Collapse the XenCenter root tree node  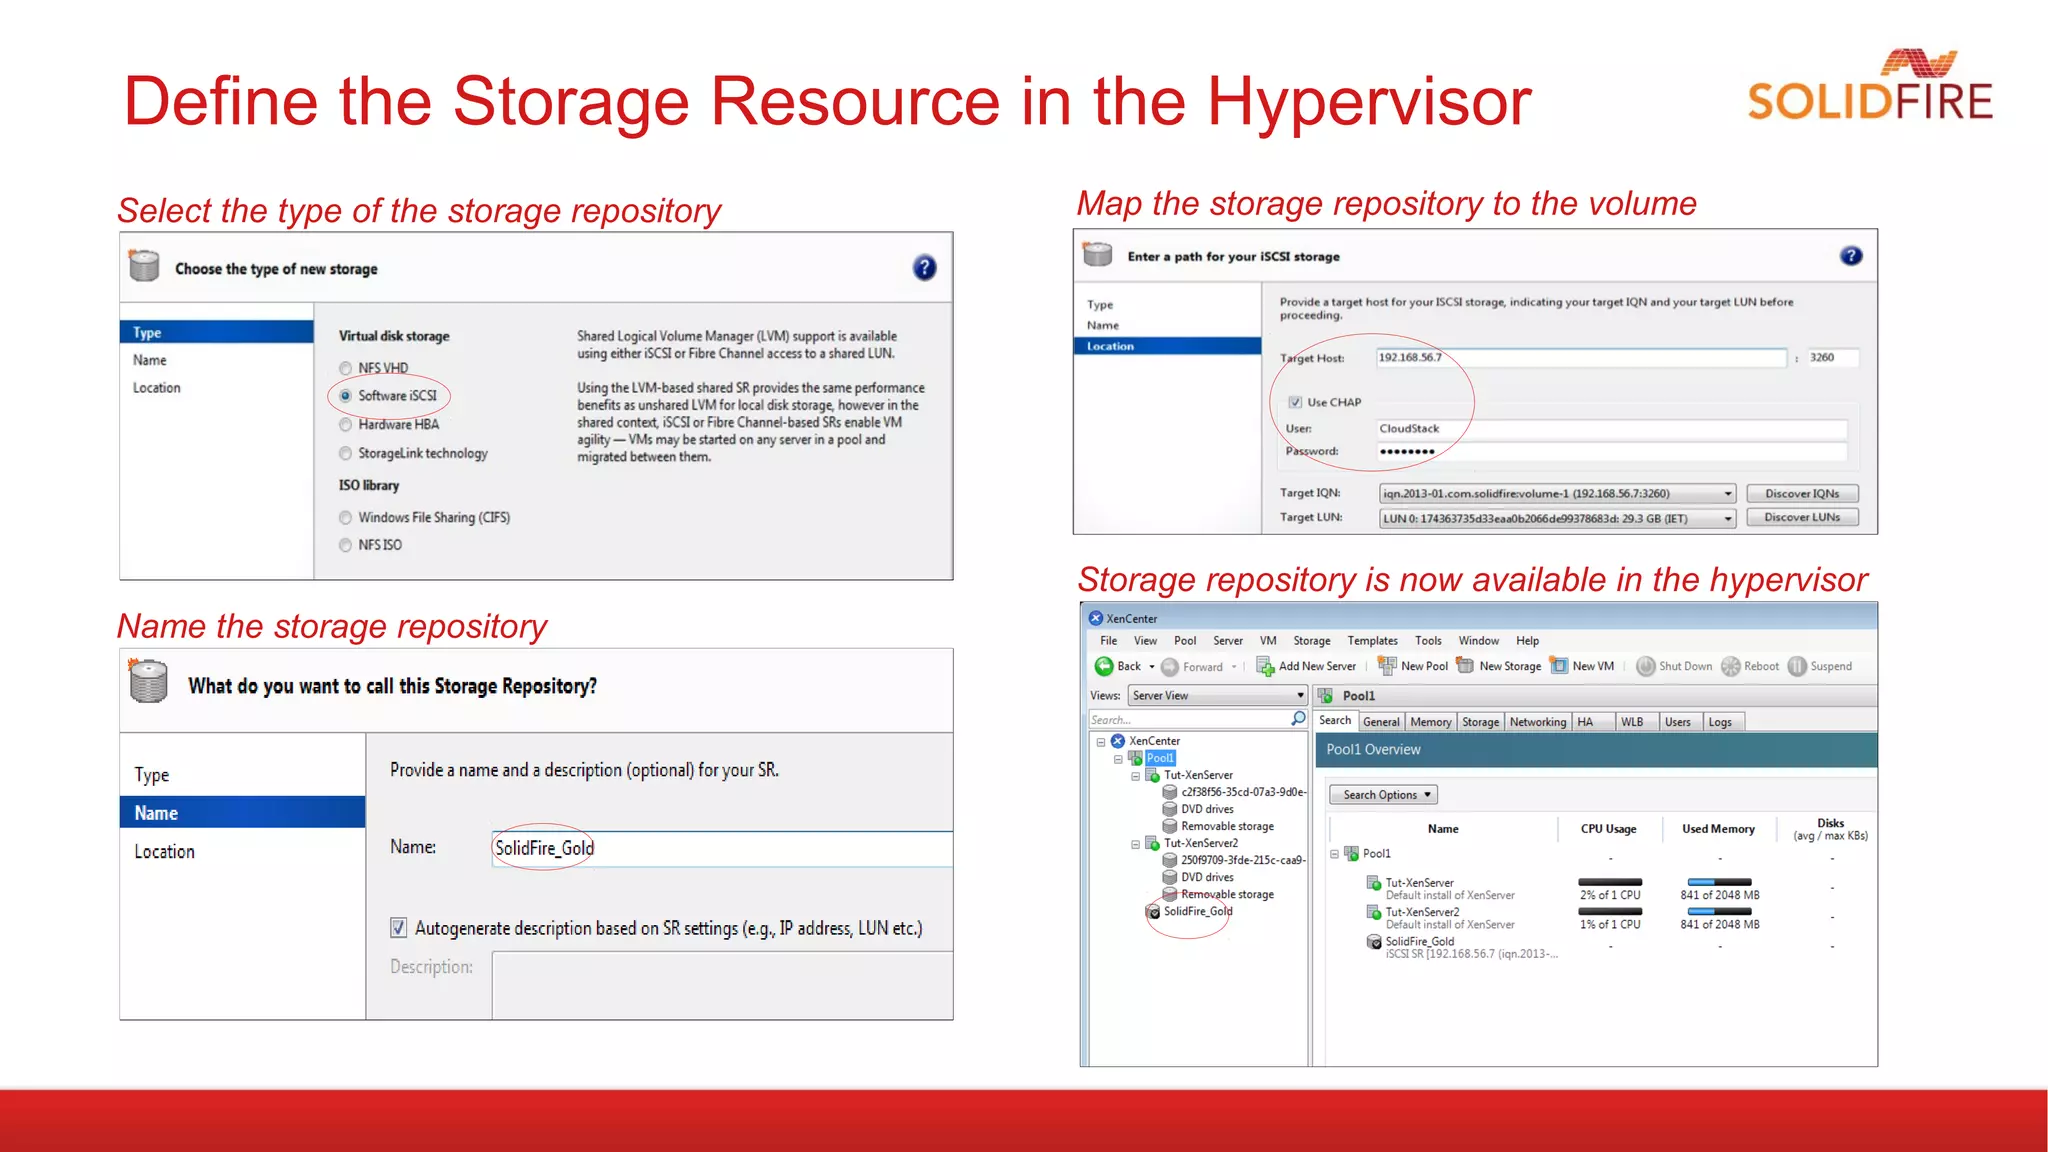pyautogui.click(x=1101, y=742)
